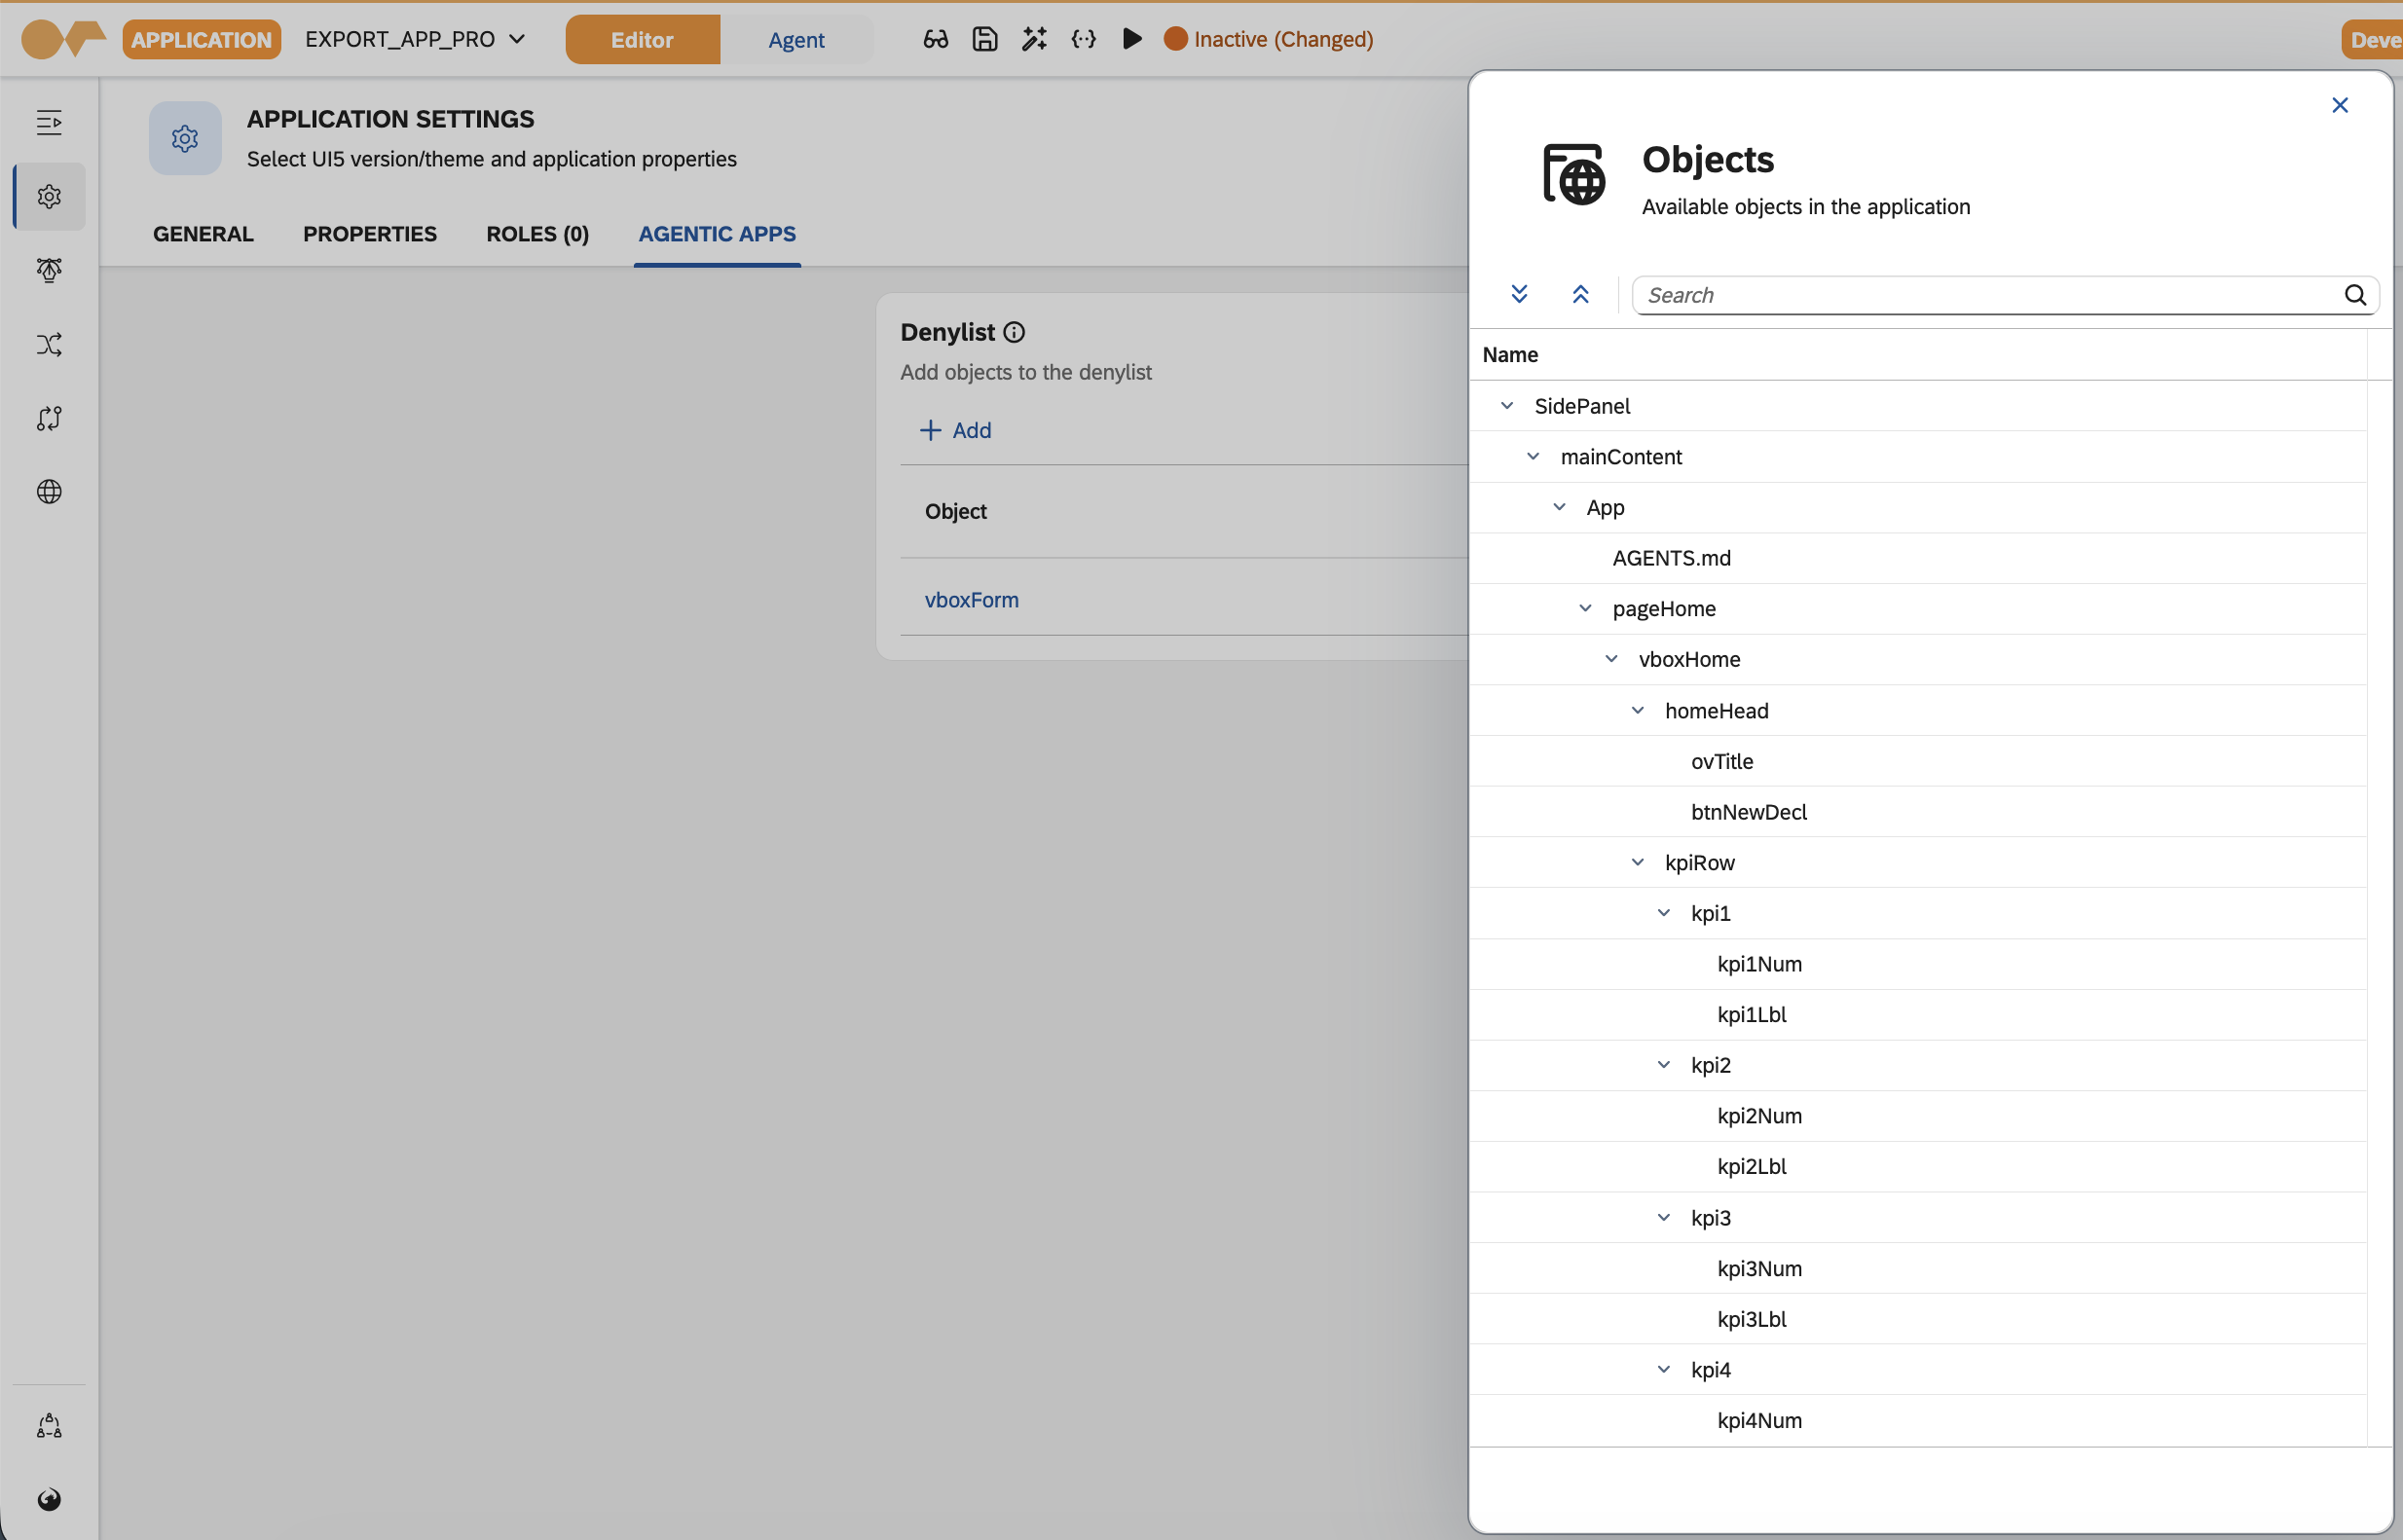Screen dimensions: 2403x1540
Task: Click the save disk icon
Action: click(x=985, y=39)
